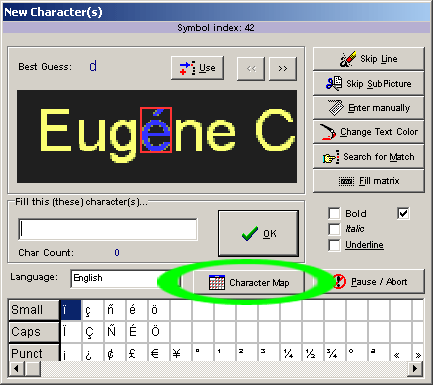Pick the small é character
Viewport: 433px width, 385px height.
(137, 310)
